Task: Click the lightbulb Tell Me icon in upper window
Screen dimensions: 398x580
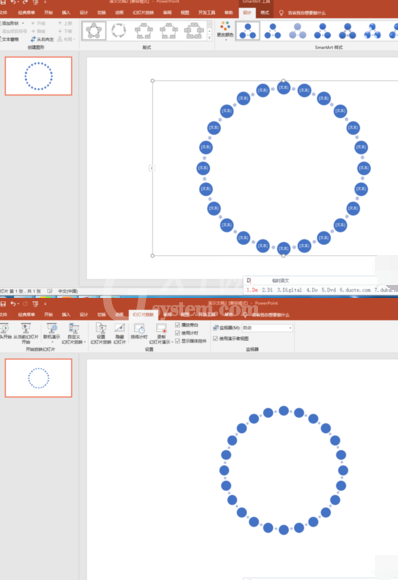Action: pos(281,13)
